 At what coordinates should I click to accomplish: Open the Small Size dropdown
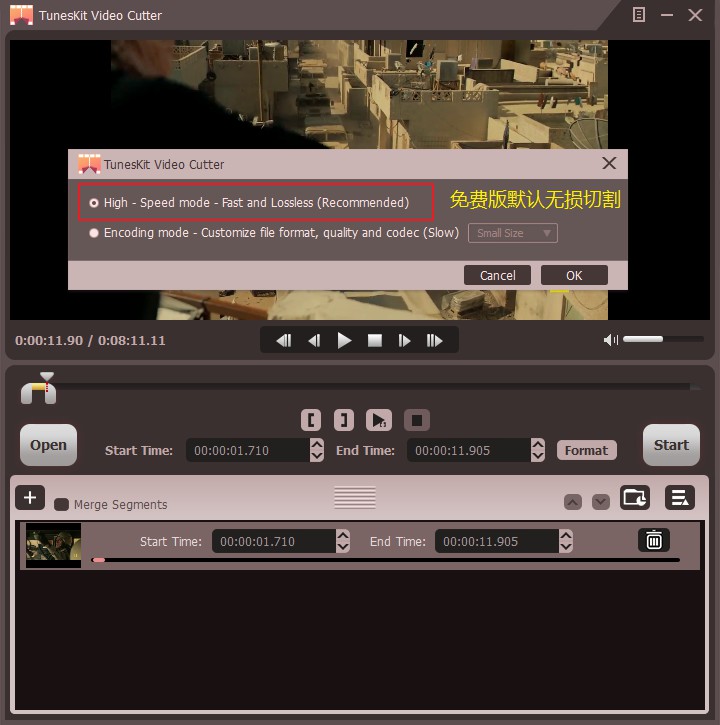coord(512,233)
